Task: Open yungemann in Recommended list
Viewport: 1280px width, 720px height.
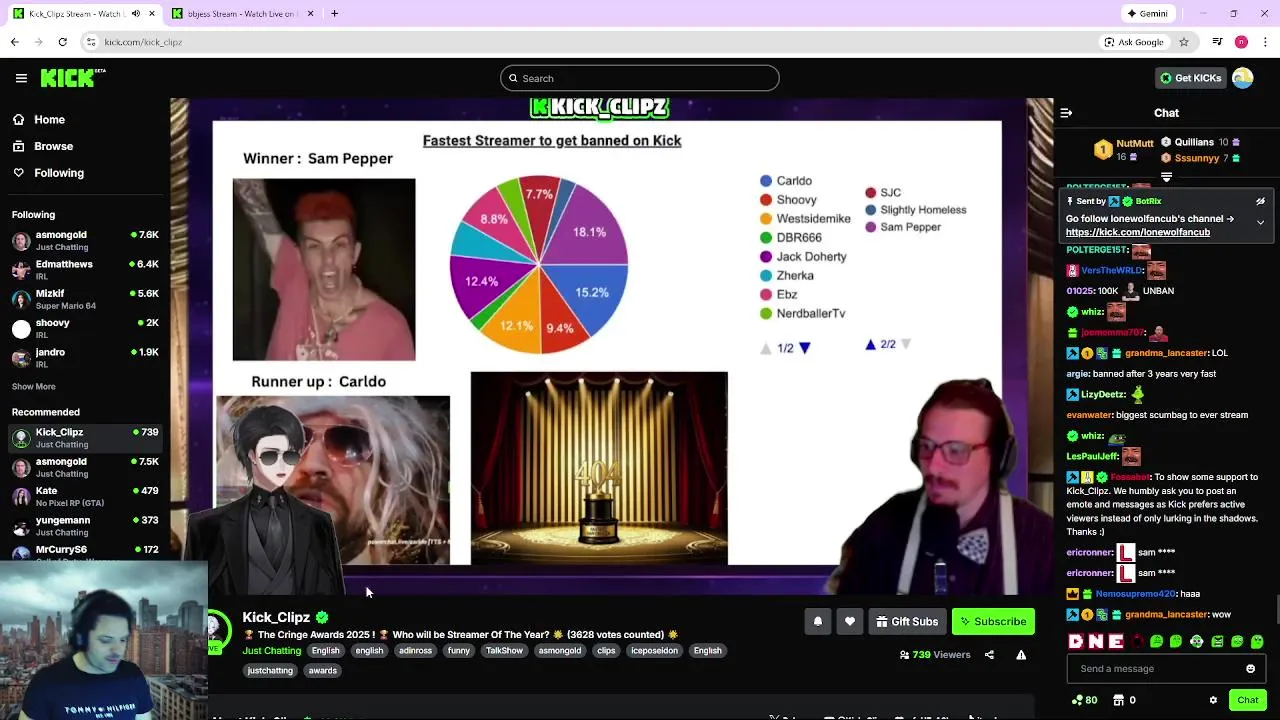Action: coord(85,526)
